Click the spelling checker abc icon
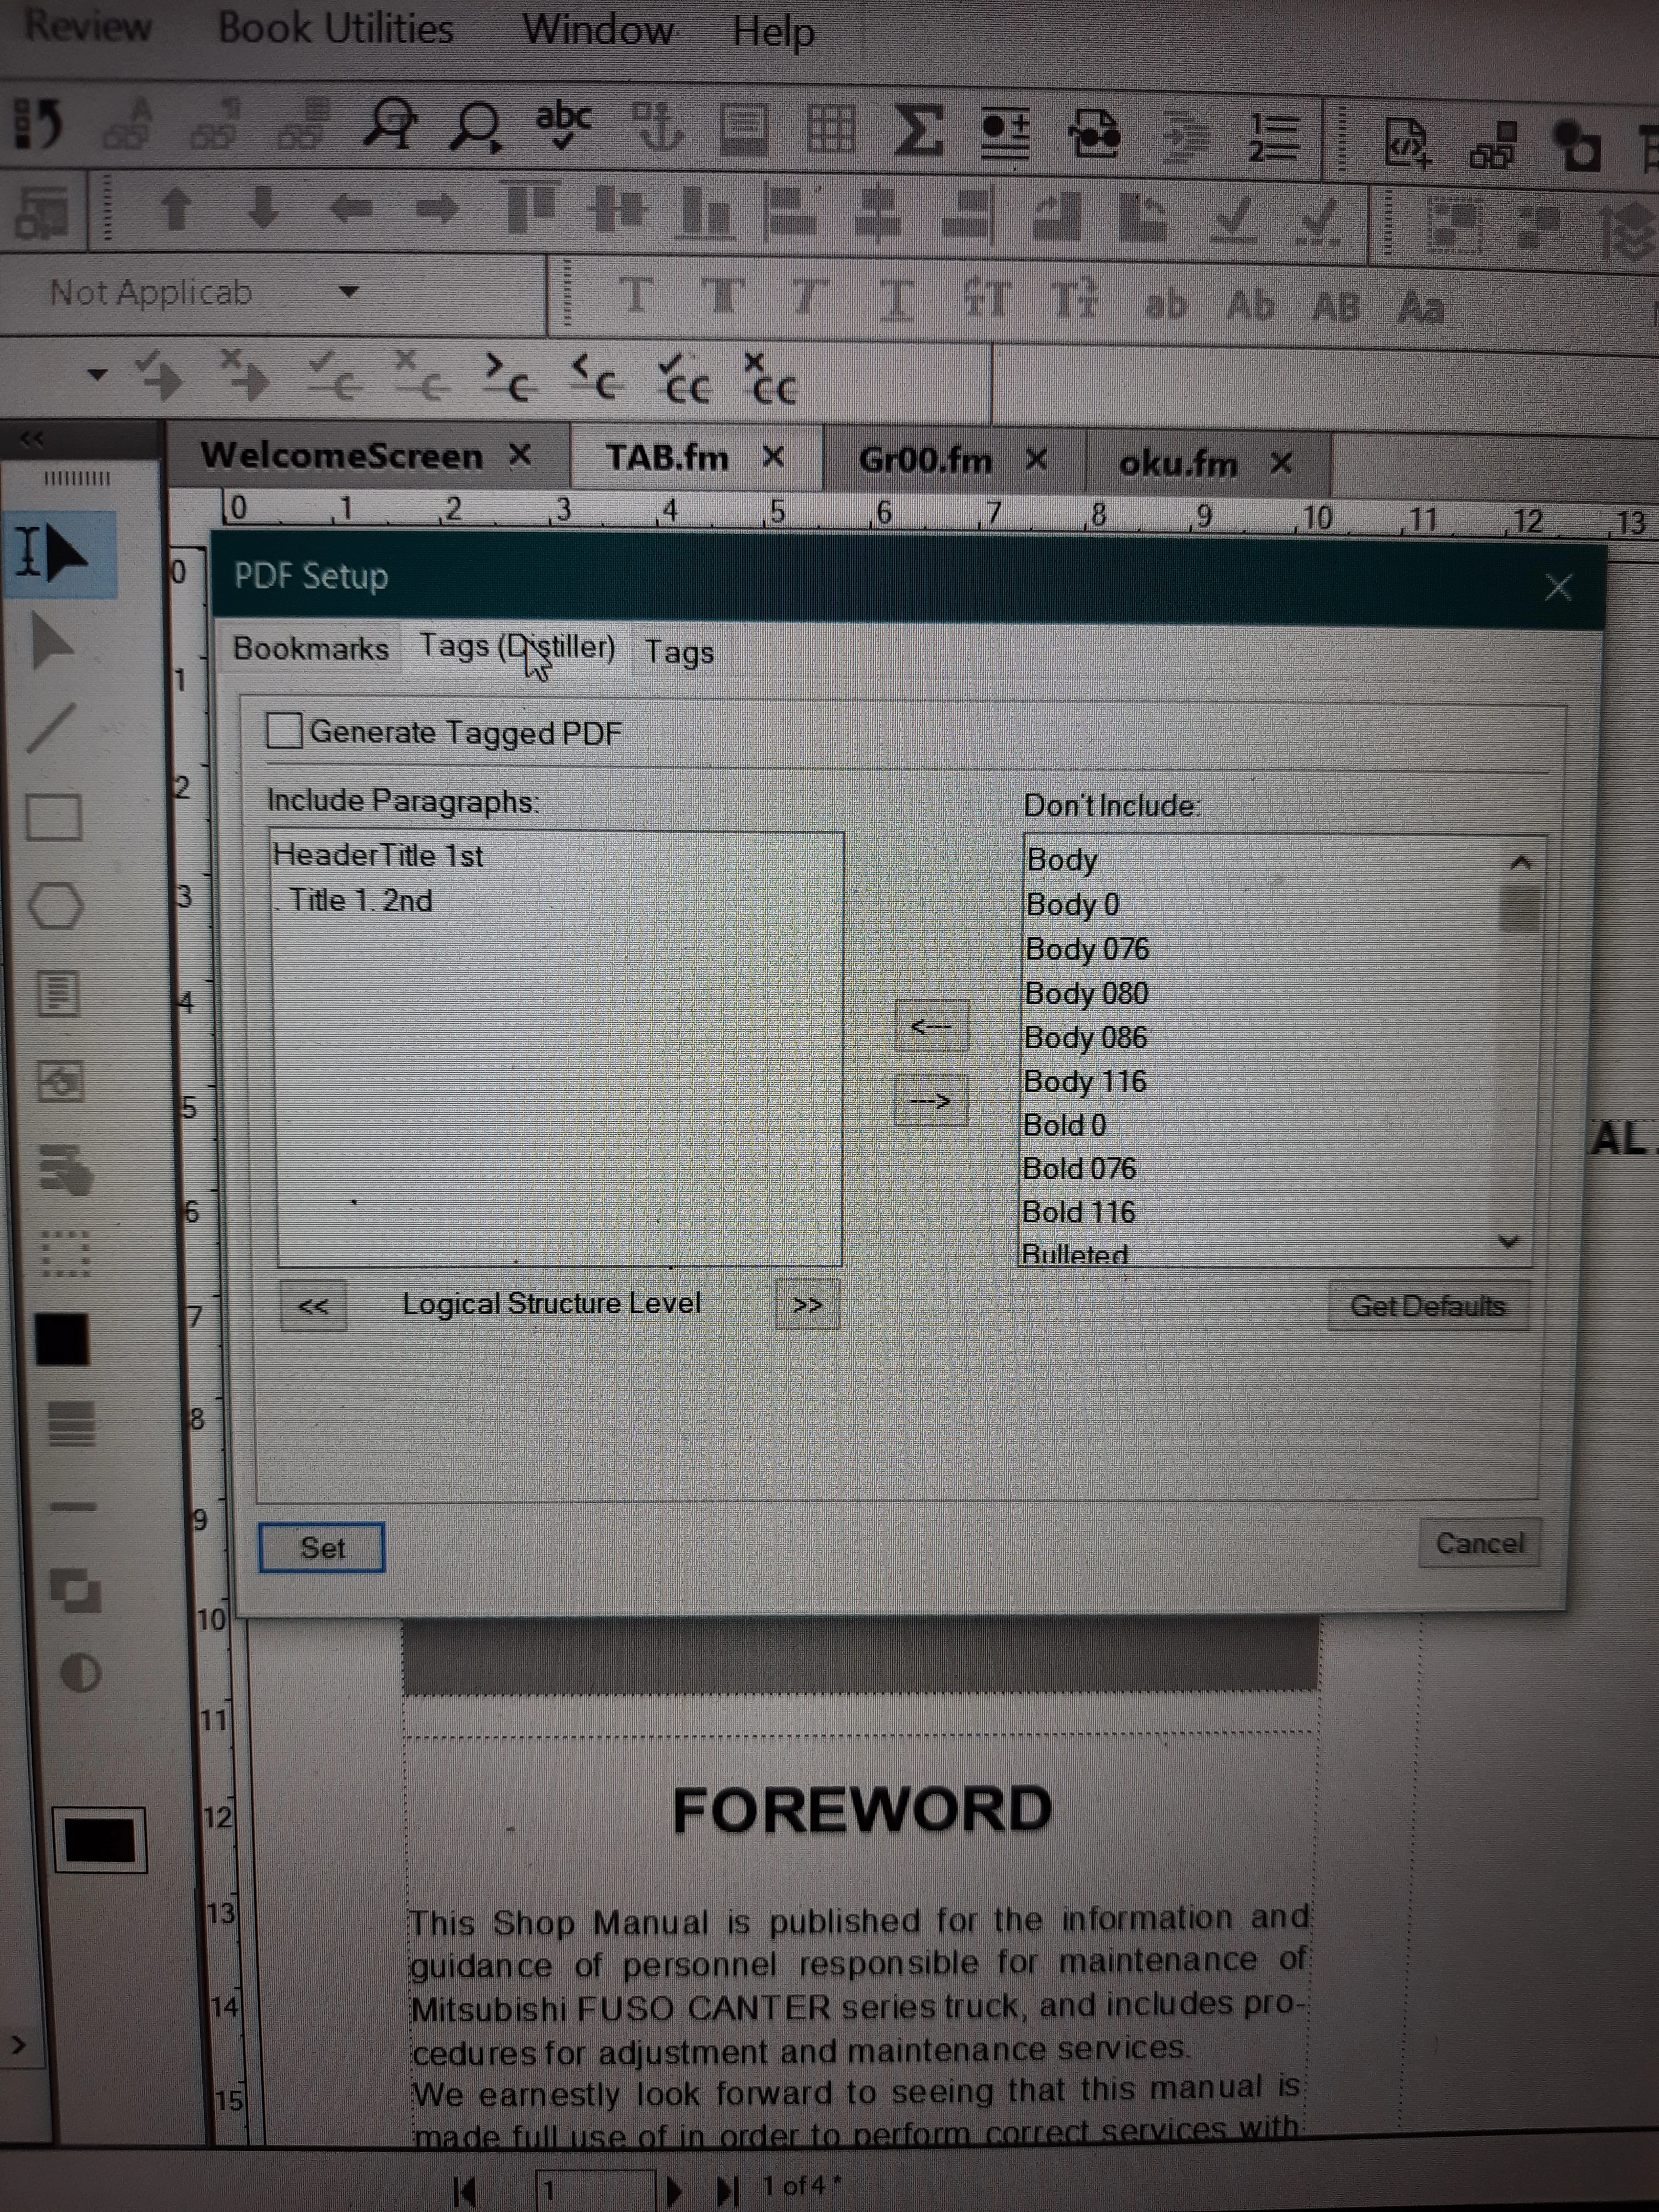The width and height of the screenshot is (1659, 2212). (x=563, y=125)
